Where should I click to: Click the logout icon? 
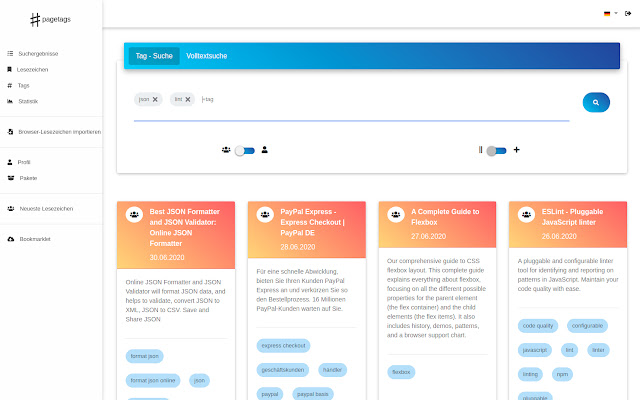click(x=628, y=13)
